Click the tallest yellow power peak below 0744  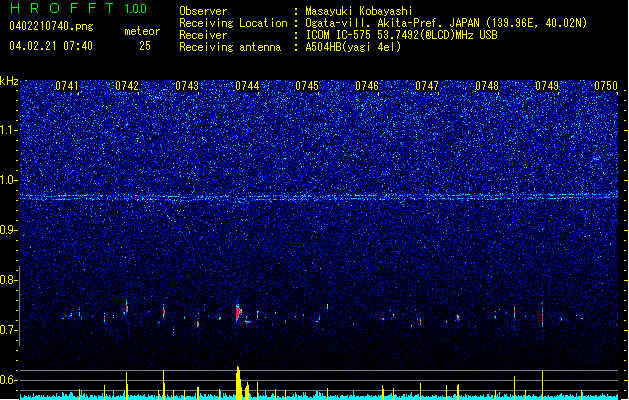coord(238,383)
